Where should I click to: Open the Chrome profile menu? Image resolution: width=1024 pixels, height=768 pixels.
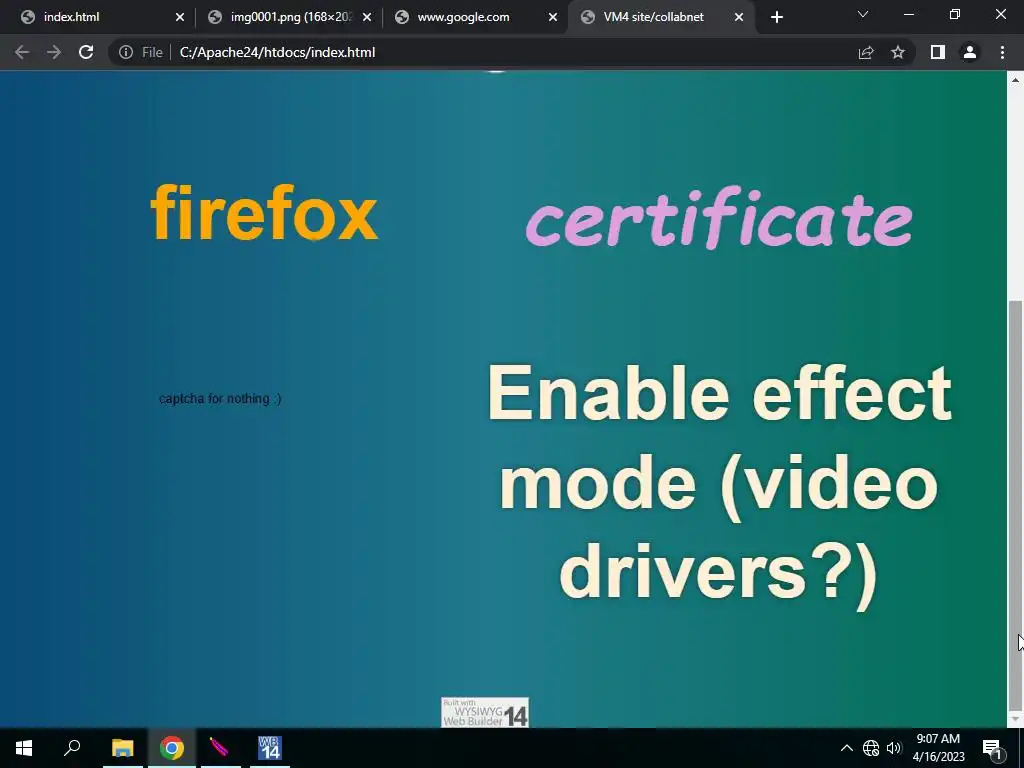[x=970, y=52]
